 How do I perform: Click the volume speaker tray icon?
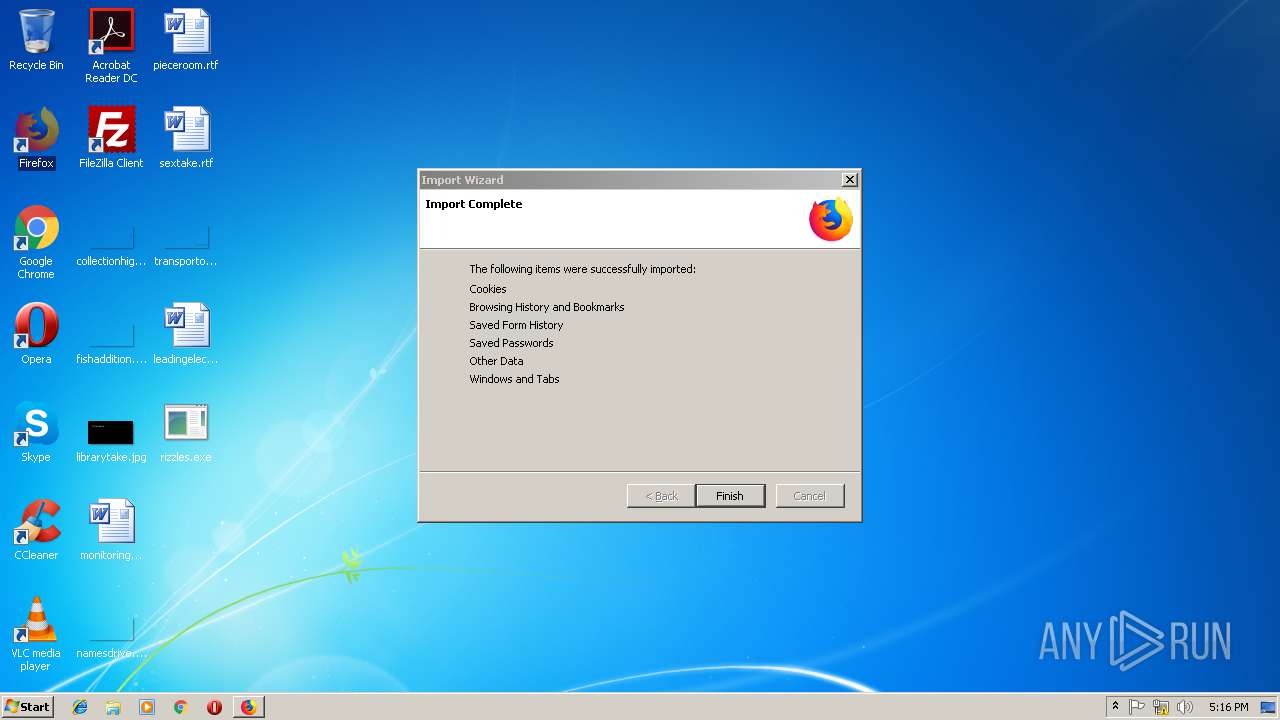point(1185,707)
